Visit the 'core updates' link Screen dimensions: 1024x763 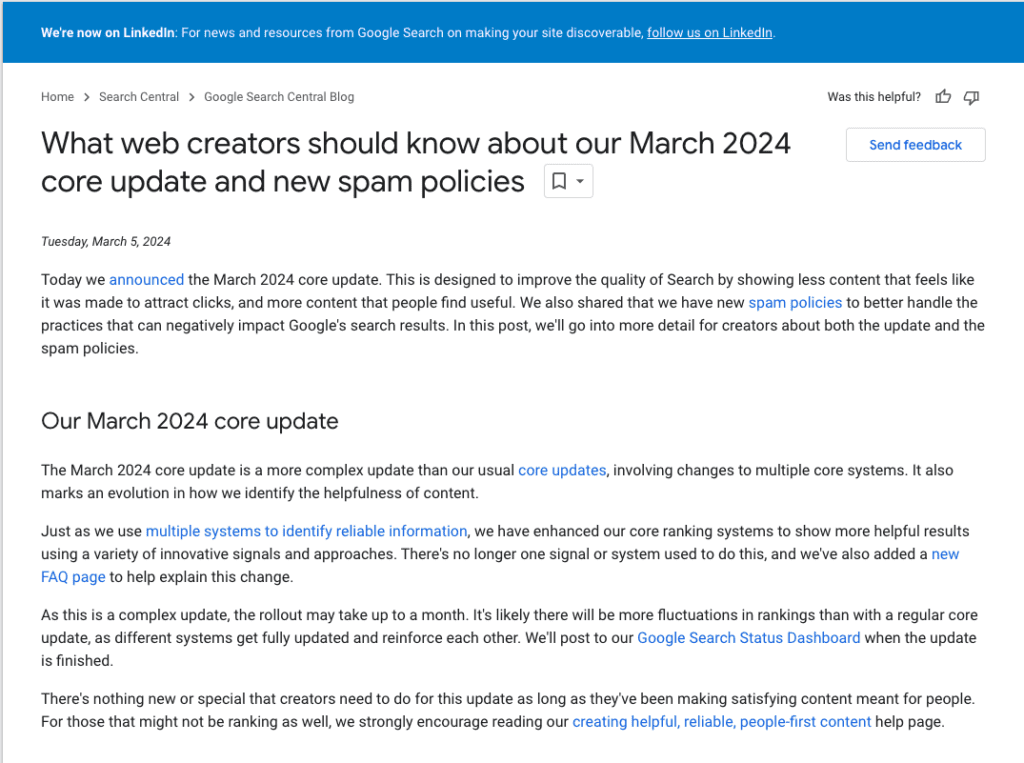(562, 470)
